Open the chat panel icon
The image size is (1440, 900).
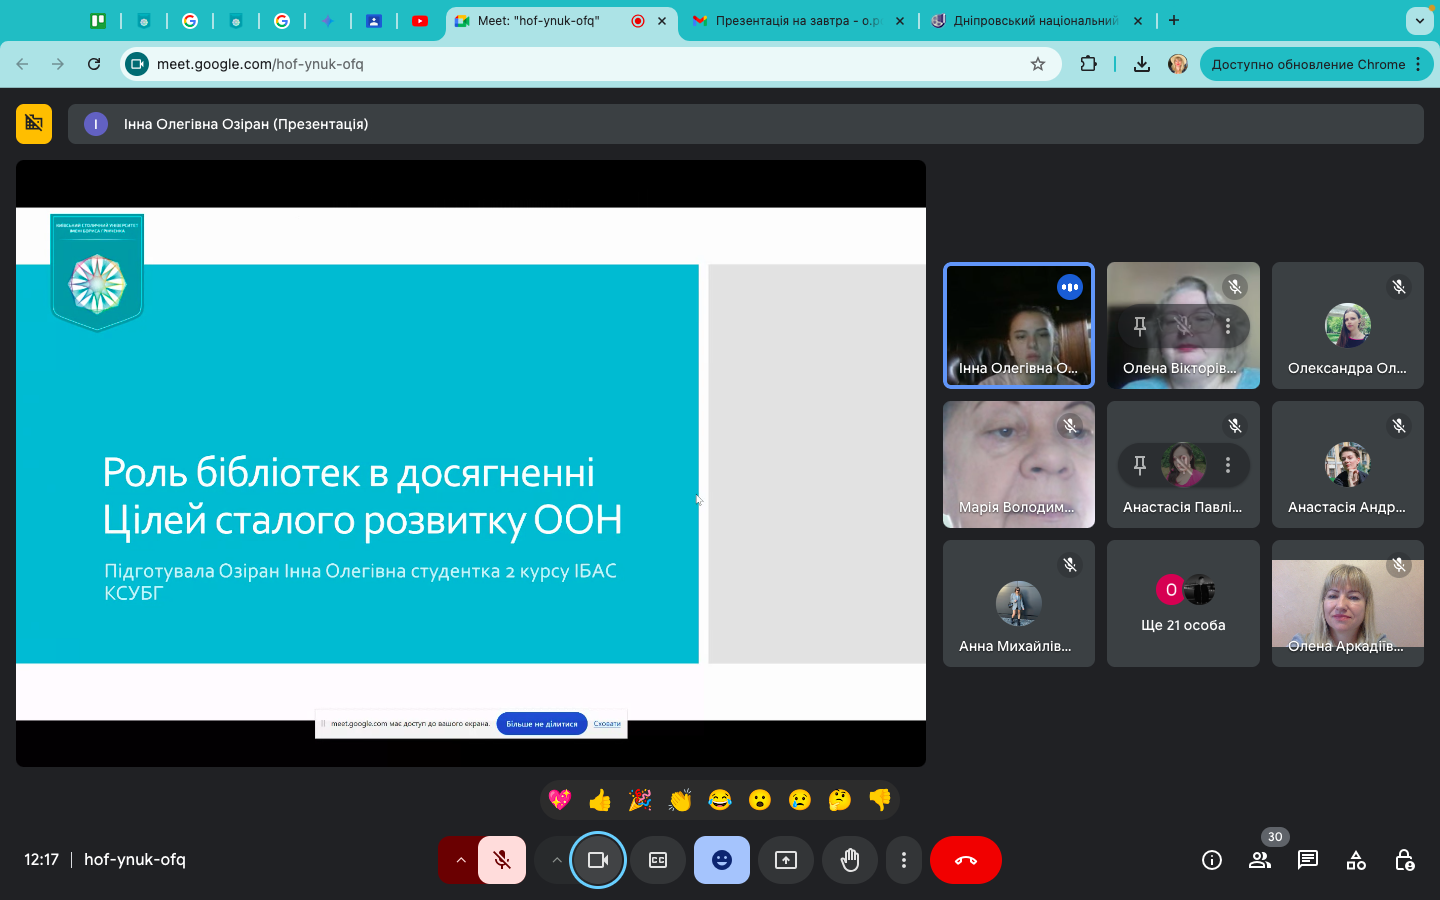pyautogui.click(x=1307, y=860)
